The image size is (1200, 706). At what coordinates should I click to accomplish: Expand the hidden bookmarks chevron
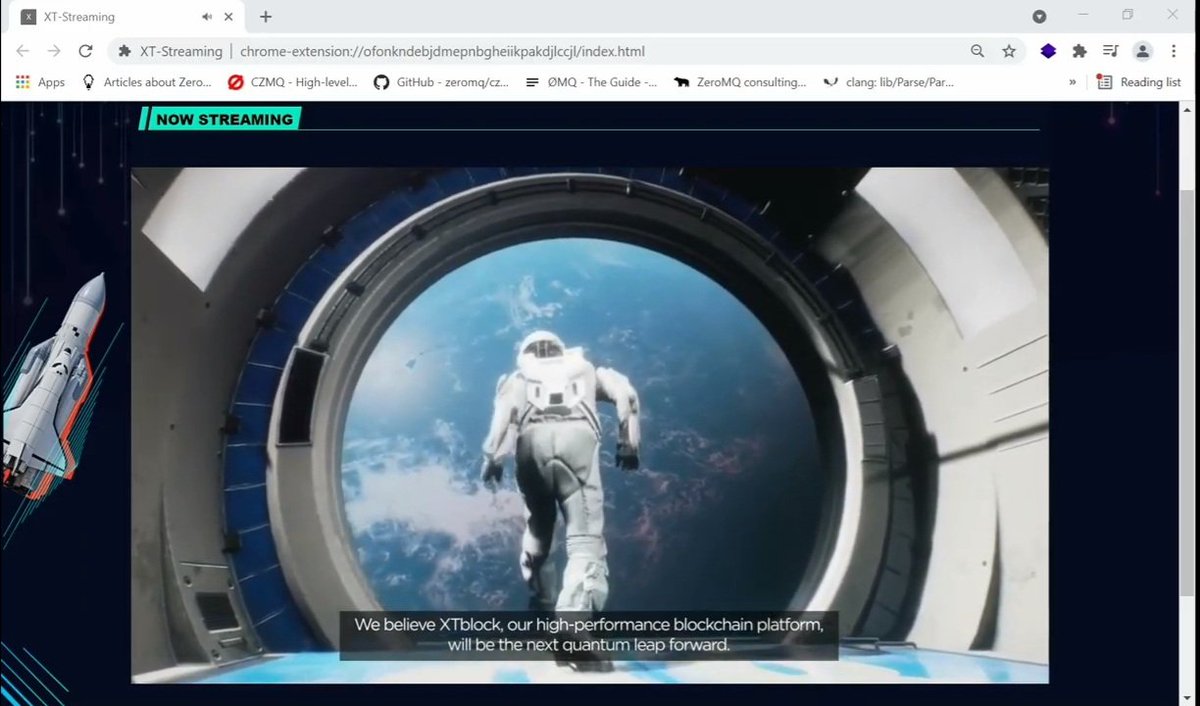pyautogui.click(x=1073, y=82)
